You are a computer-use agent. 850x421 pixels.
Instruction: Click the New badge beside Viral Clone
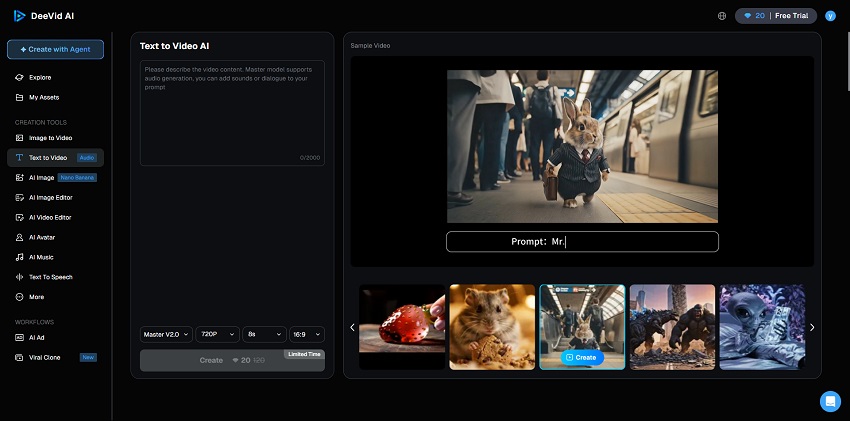click(88, 358)
